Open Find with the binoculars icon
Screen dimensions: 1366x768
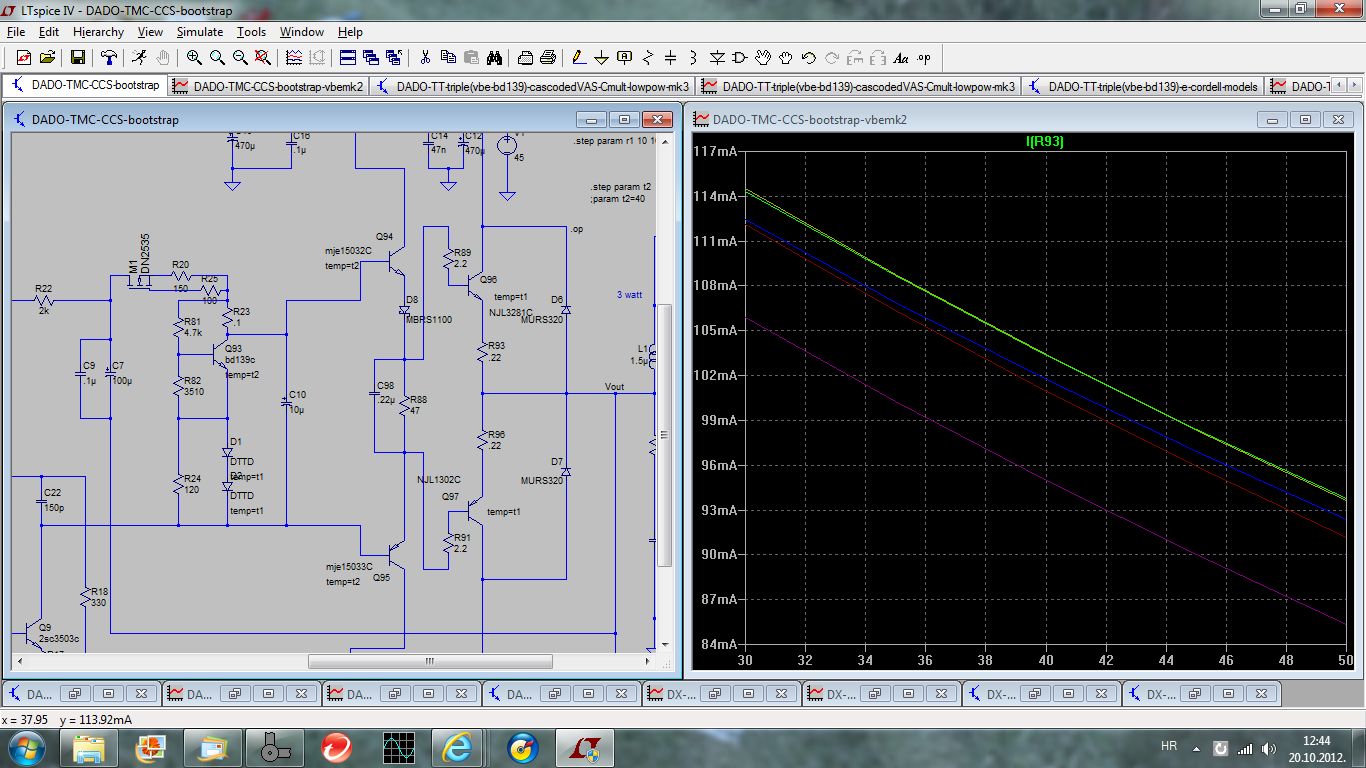(x=494, y=58)
